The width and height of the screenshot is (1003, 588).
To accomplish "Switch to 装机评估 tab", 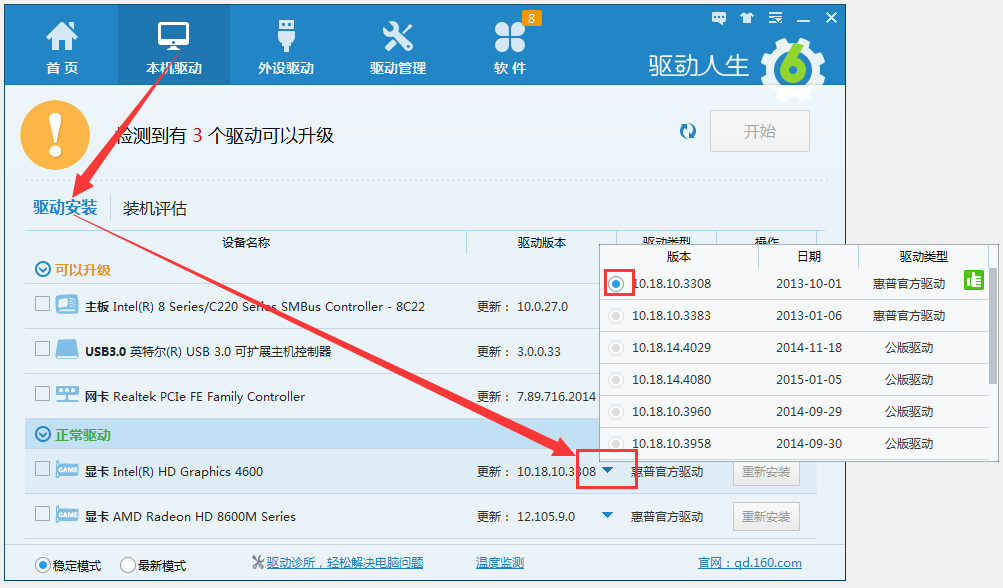I will [x=155, y=209].
